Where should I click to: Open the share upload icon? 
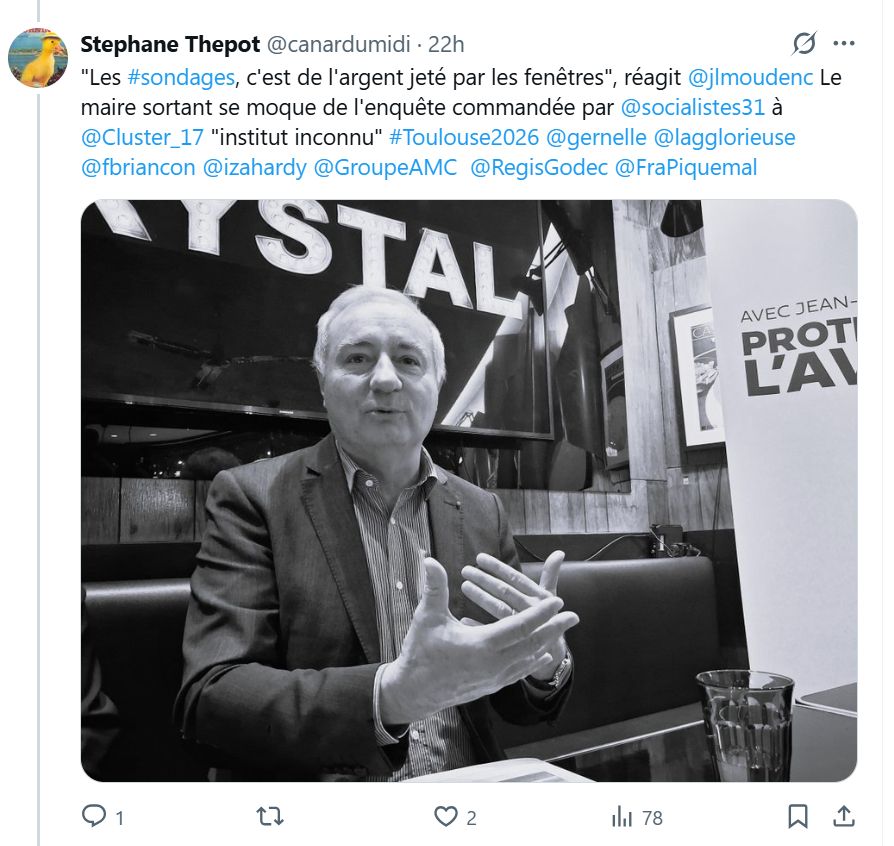[x=844, y=816]
